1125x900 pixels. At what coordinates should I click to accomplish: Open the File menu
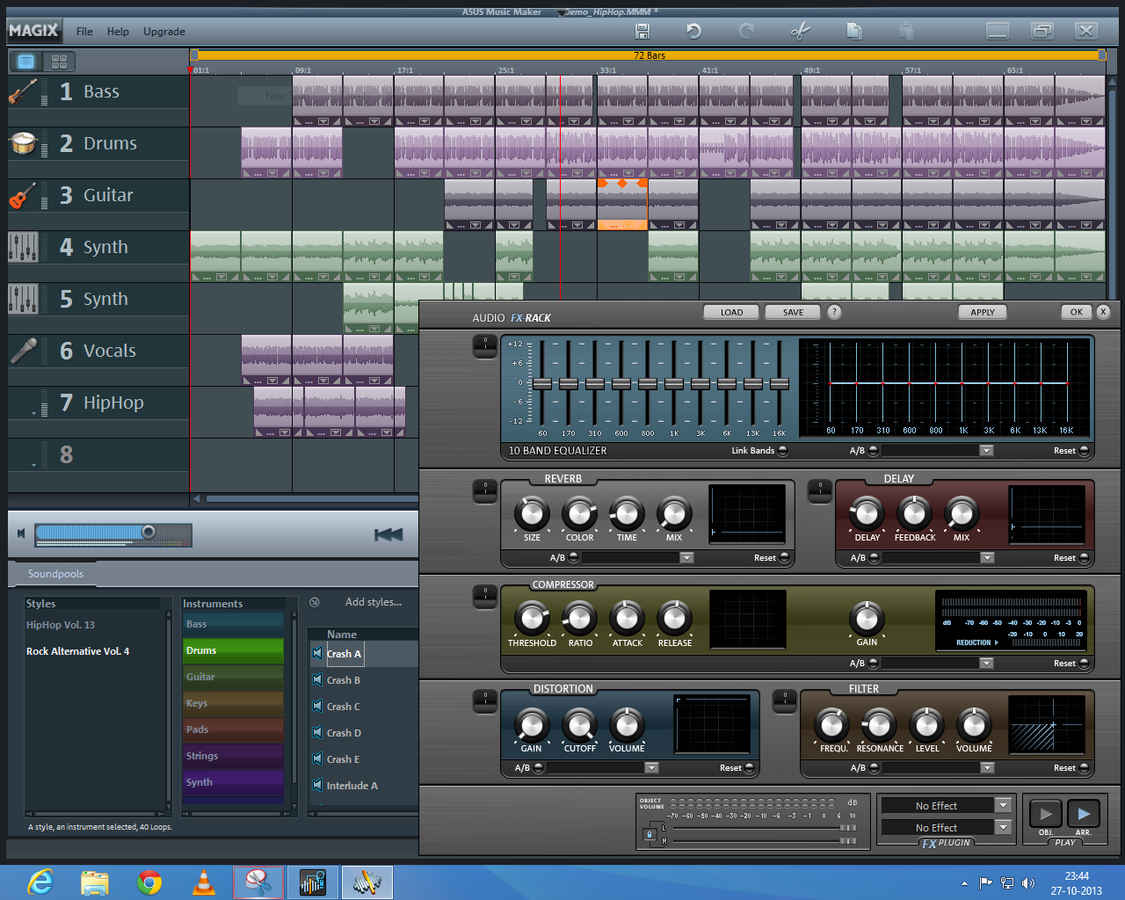click(85, 32)
